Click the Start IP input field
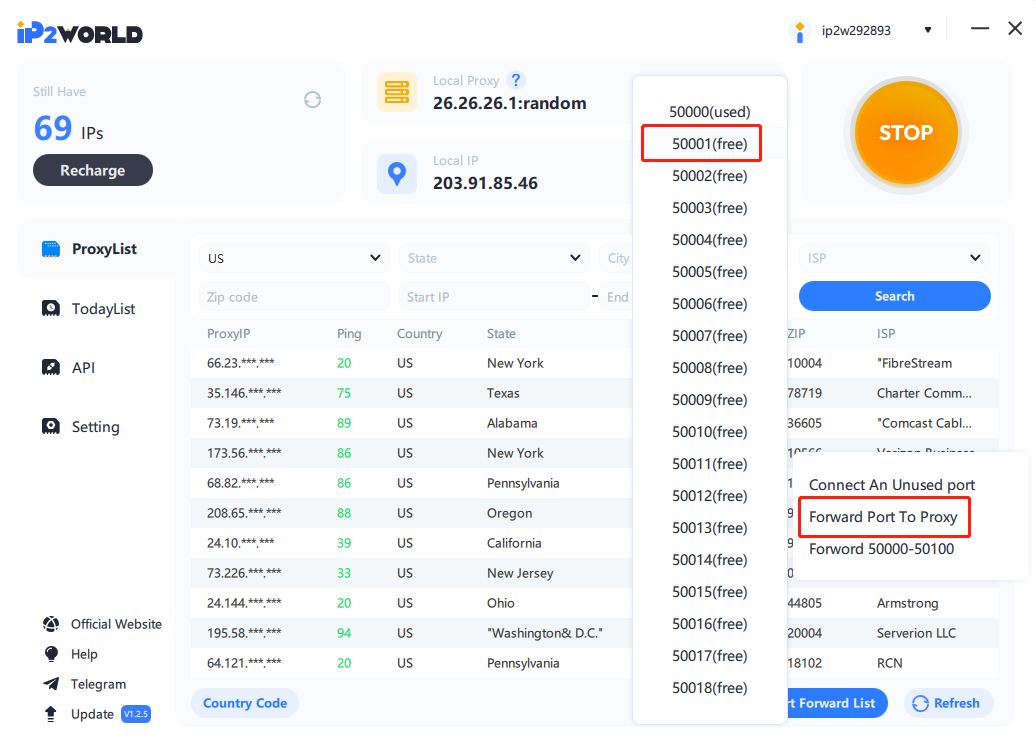Image resolution: width=1036 pixels, height=750 pixels. click(x=494, y=297)
